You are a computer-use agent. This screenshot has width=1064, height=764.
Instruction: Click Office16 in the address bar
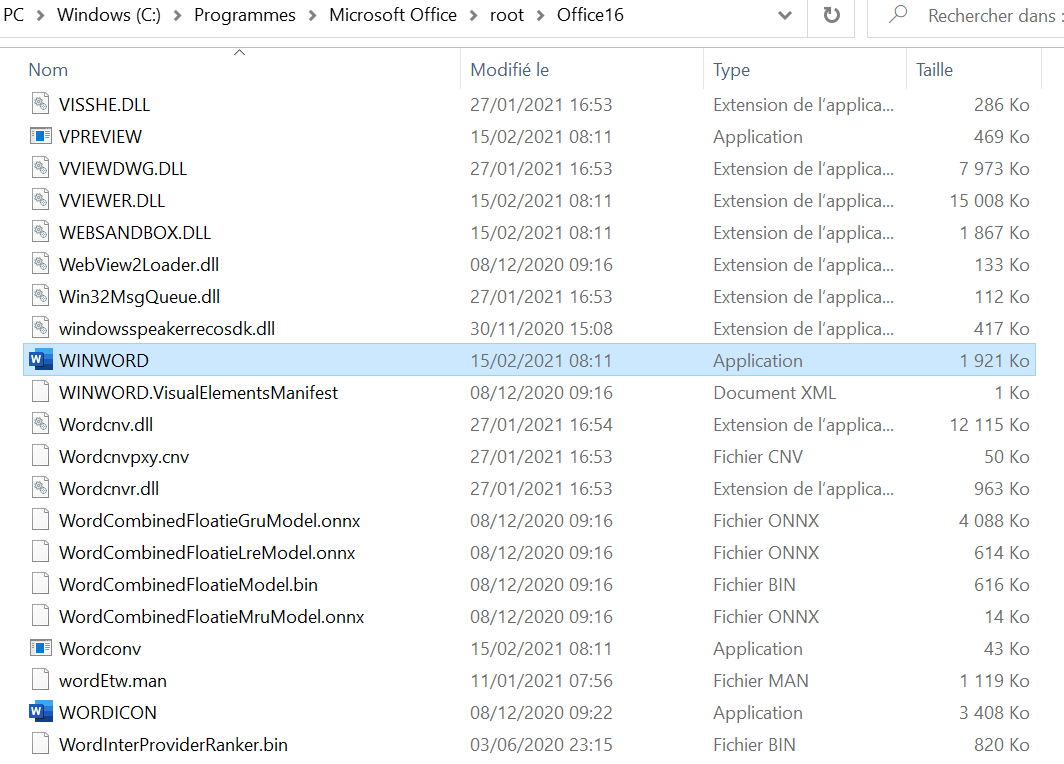pyautogui.click(x=590, y=15)
